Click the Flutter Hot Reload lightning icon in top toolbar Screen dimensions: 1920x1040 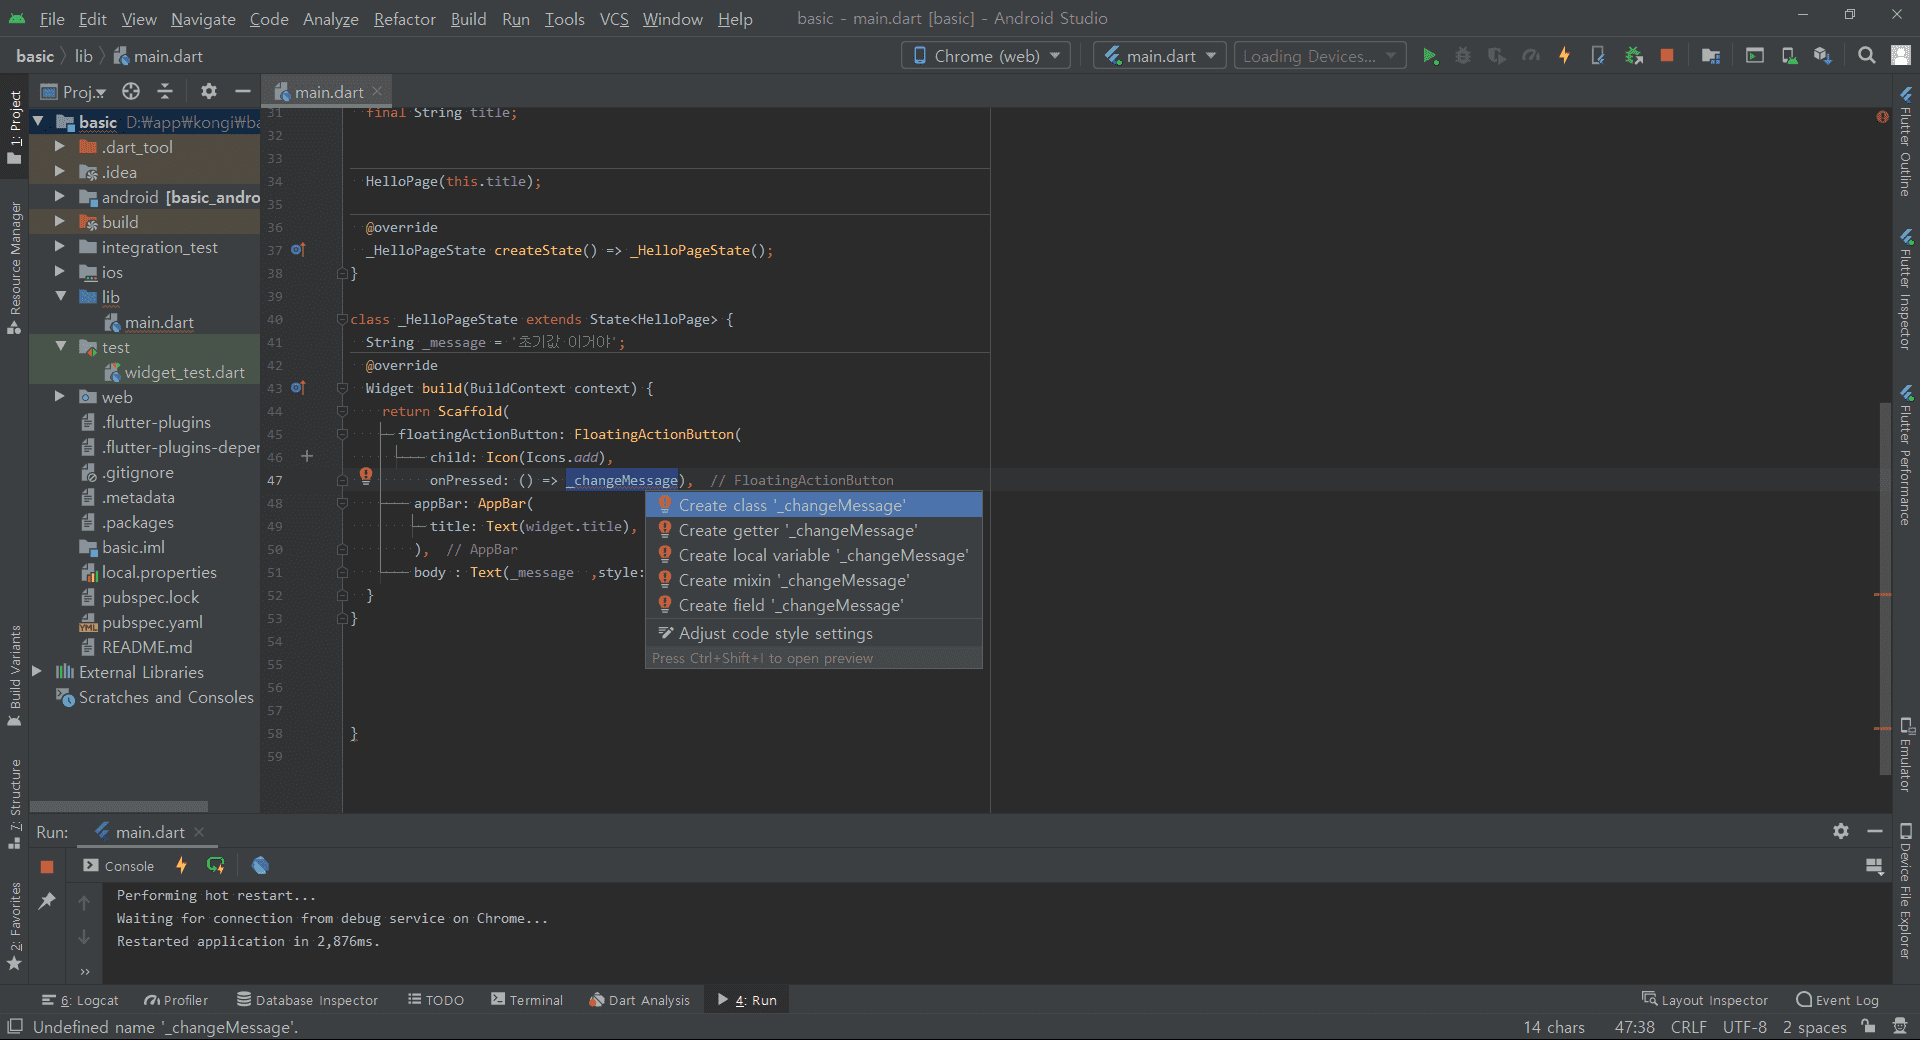coord(1565,56)
